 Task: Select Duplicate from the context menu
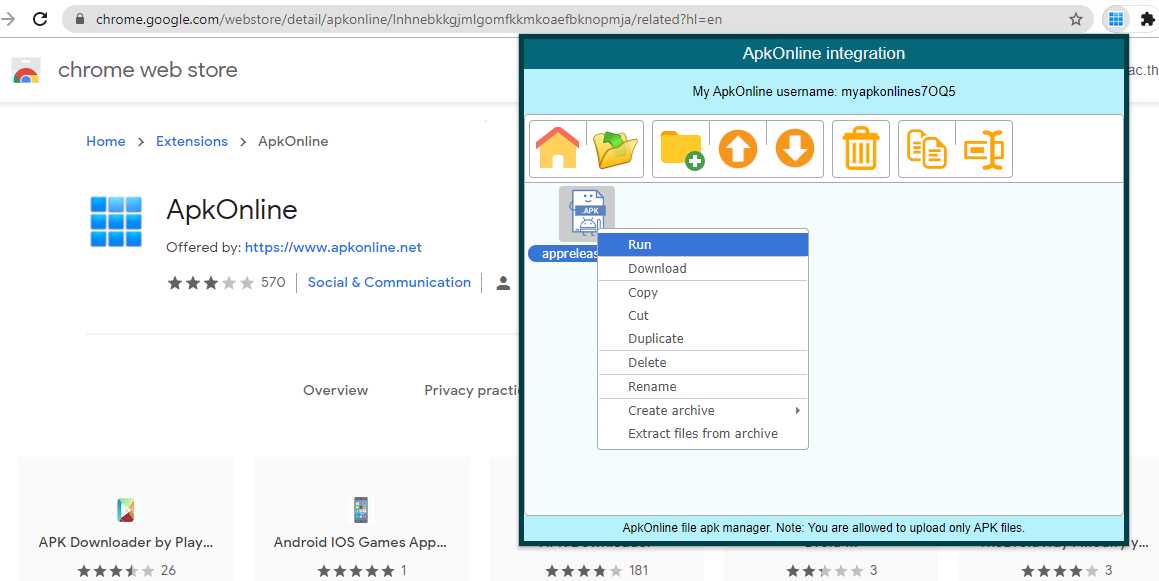pyautogui.click(x=656, y=338)
